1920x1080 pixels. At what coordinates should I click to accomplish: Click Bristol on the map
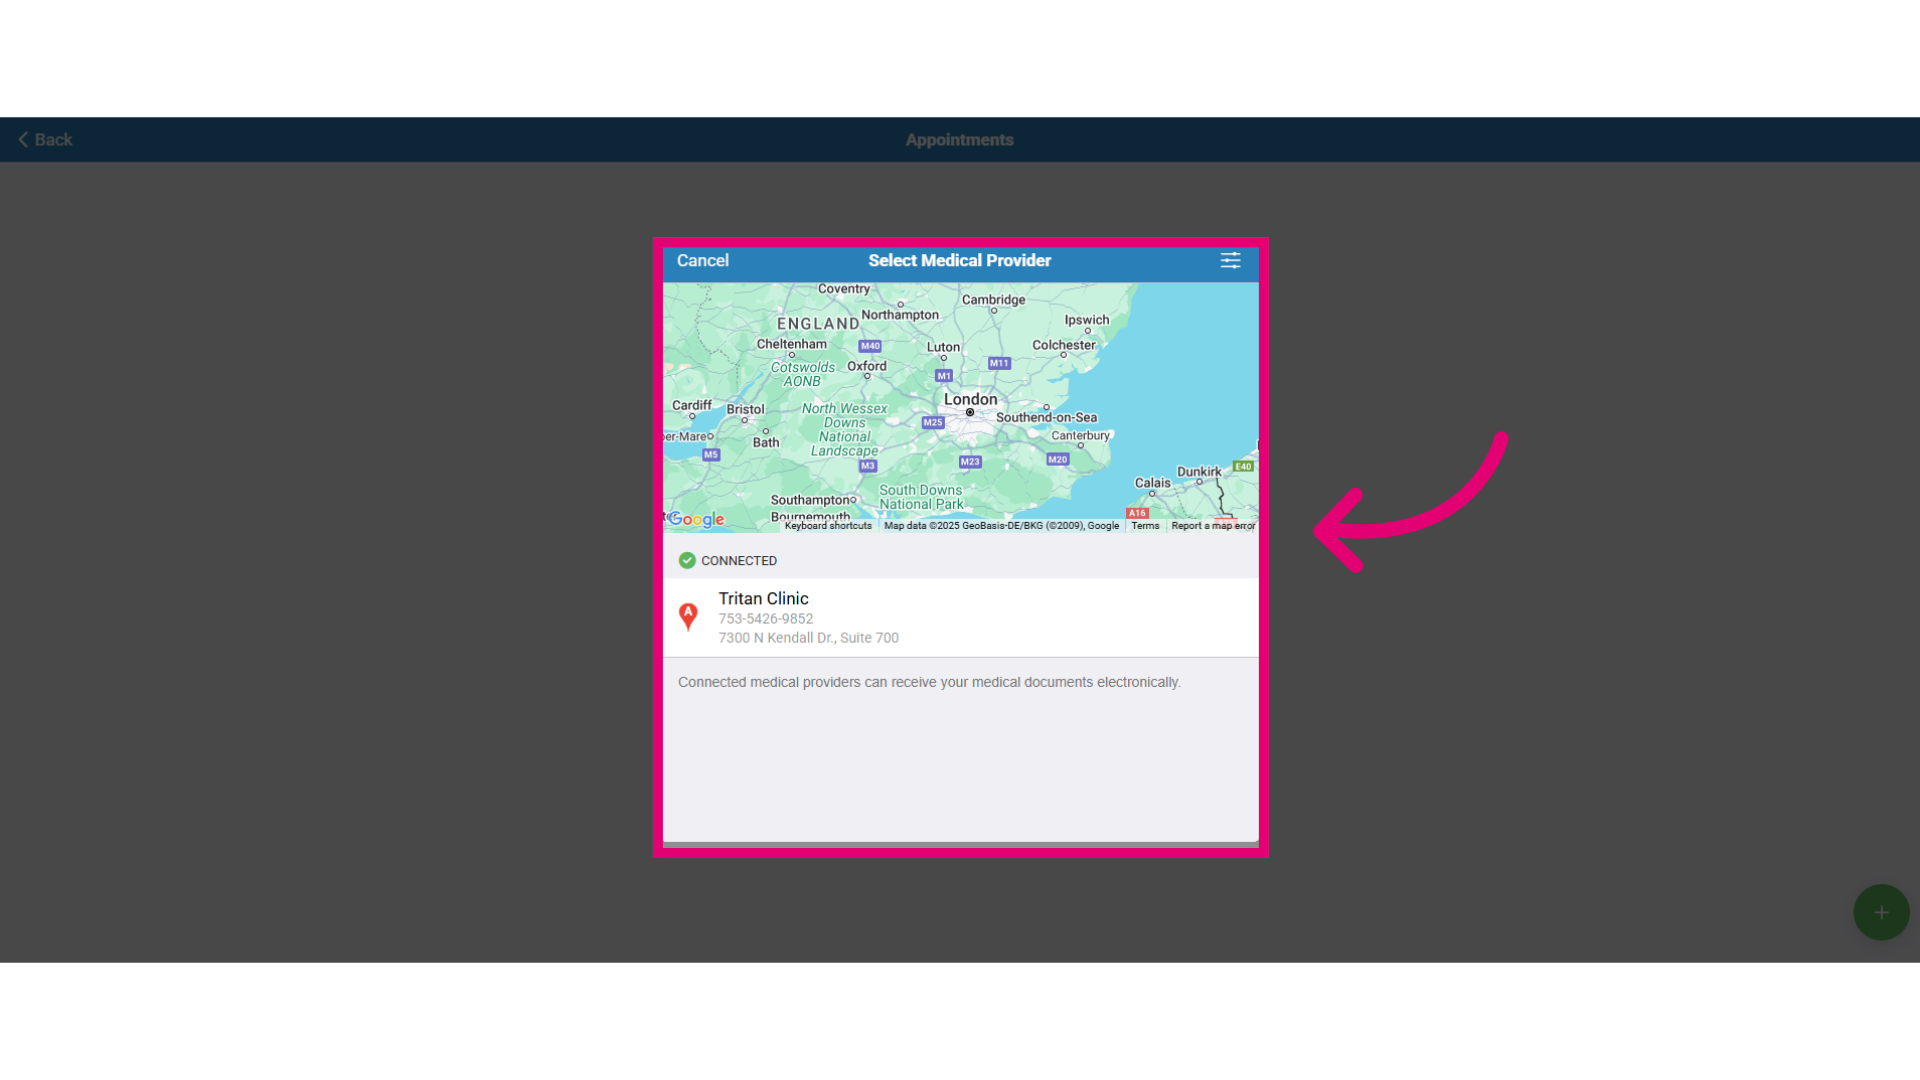pos(745,410)
